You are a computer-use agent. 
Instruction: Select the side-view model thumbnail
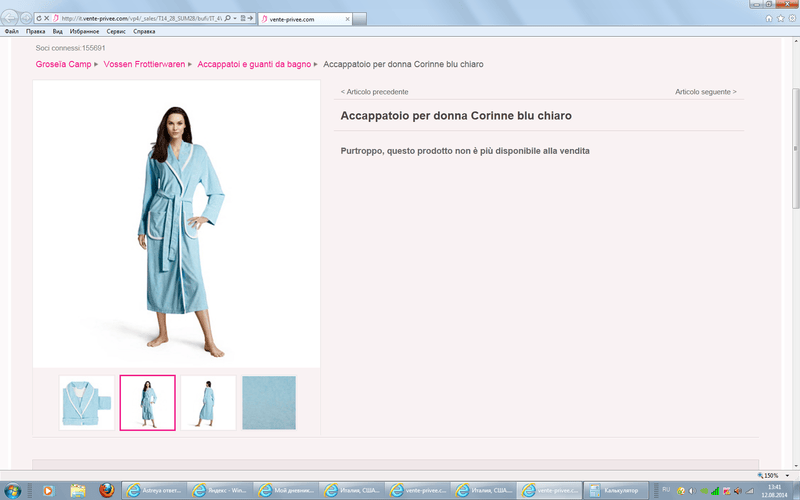point(208,403)
